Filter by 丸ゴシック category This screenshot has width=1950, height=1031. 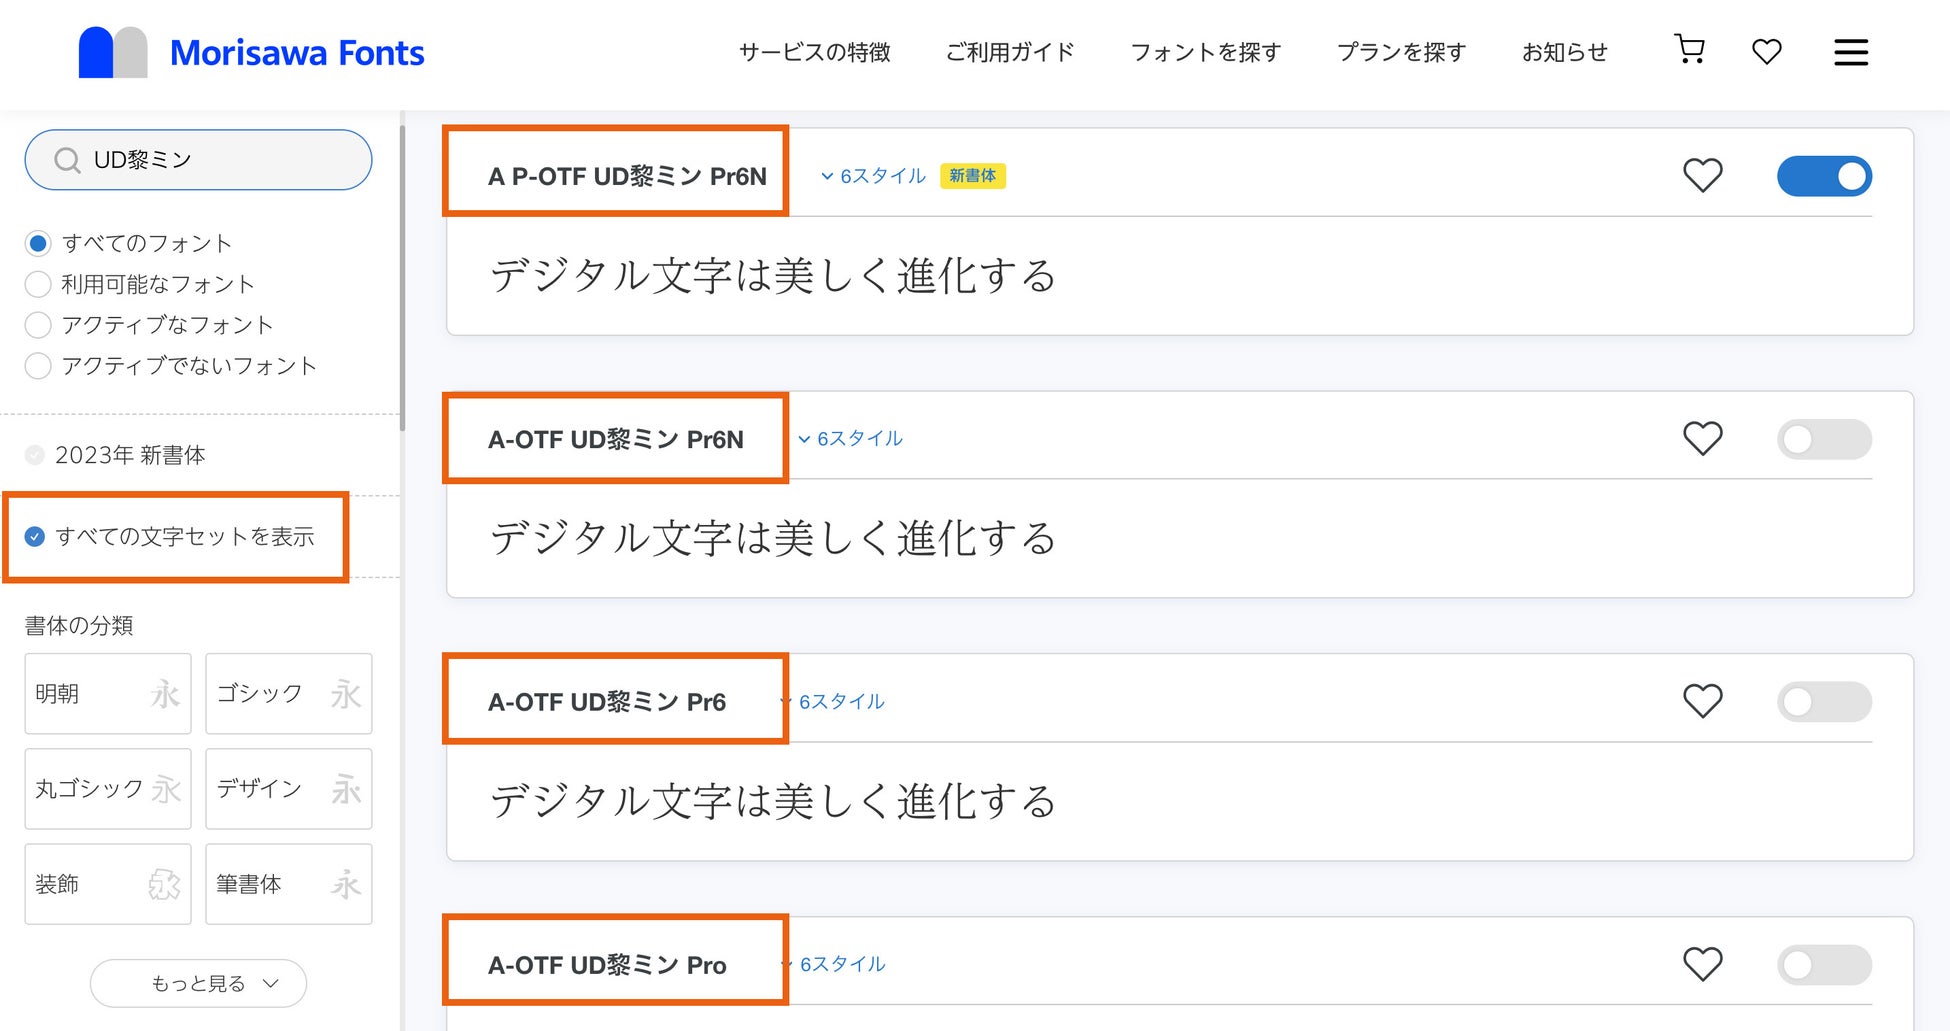coord(108,789)
